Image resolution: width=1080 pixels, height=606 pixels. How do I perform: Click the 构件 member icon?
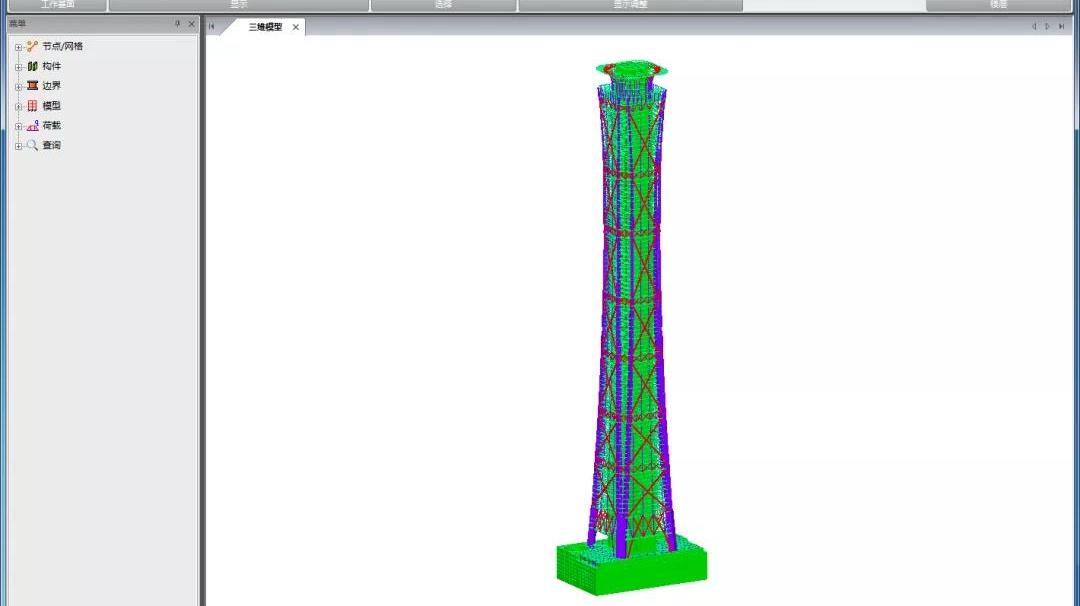click(x=32, y=66)
